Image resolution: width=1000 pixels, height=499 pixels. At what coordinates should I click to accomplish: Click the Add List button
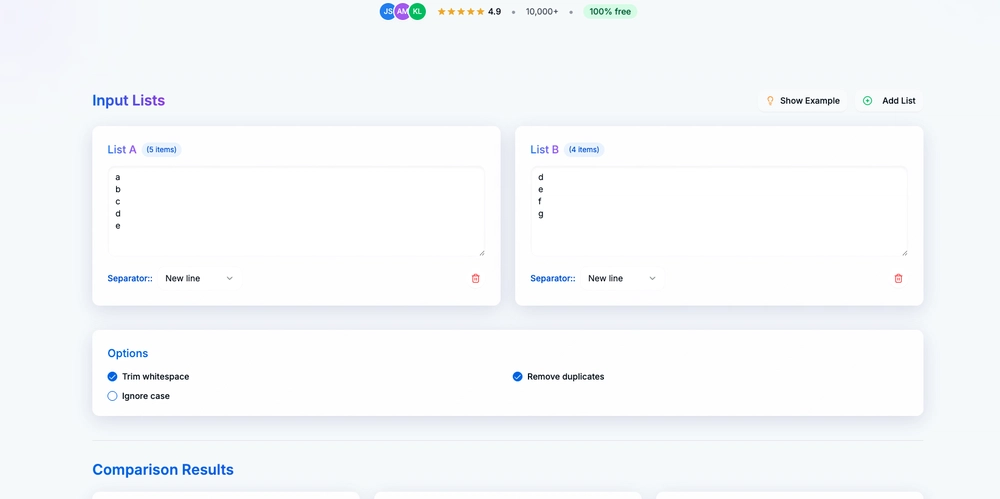pyautogui.click(x=889, y=101)
